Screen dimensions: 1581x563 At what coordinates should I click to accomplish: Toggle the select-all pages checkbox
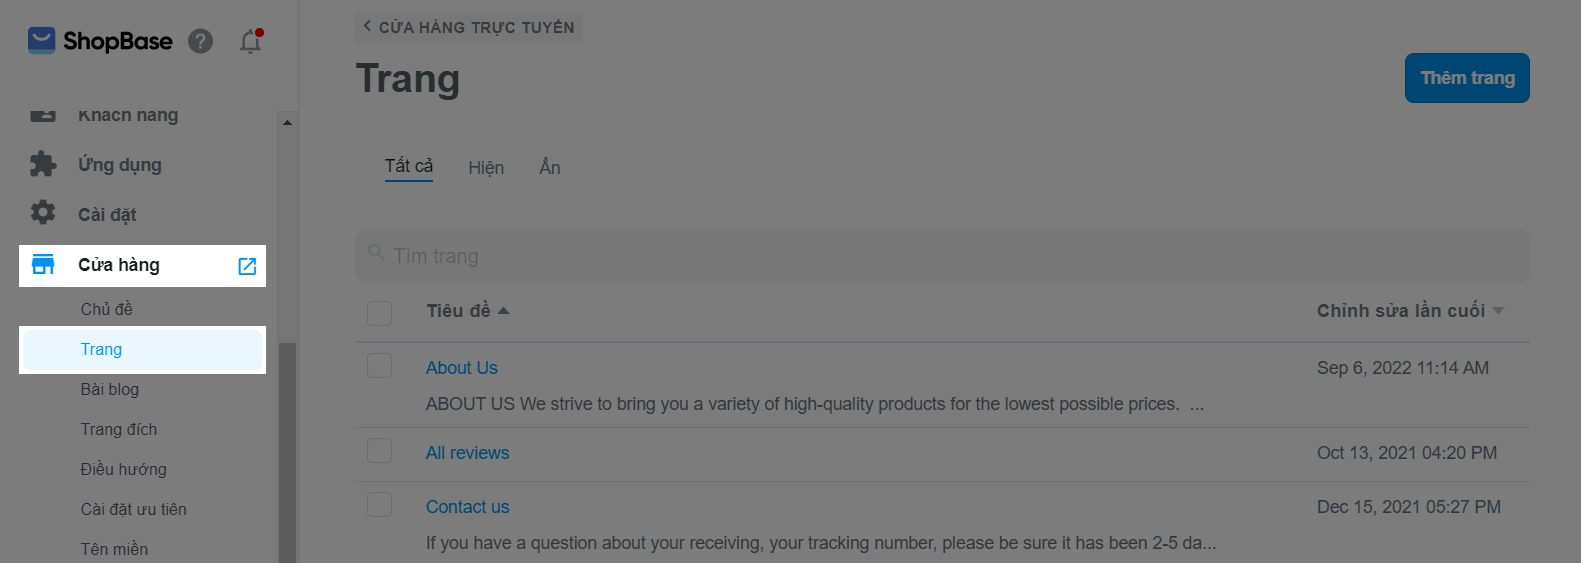(379, 313)
